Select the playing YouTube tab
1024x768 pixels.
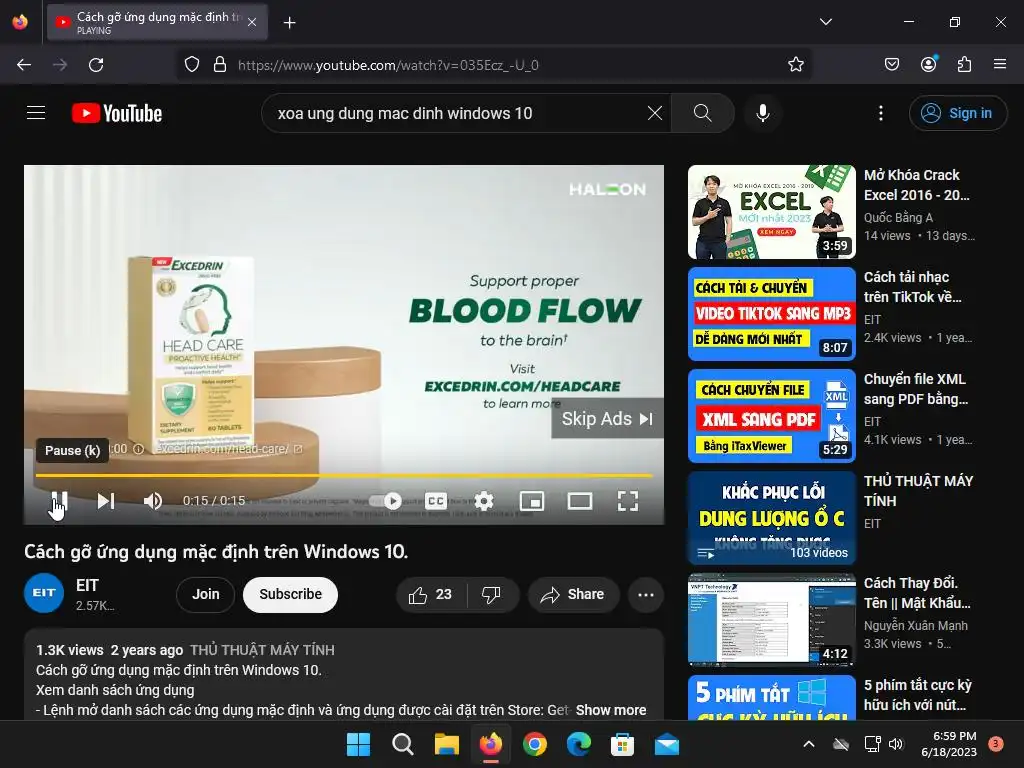pyautogui.click(x=157, y=23)
